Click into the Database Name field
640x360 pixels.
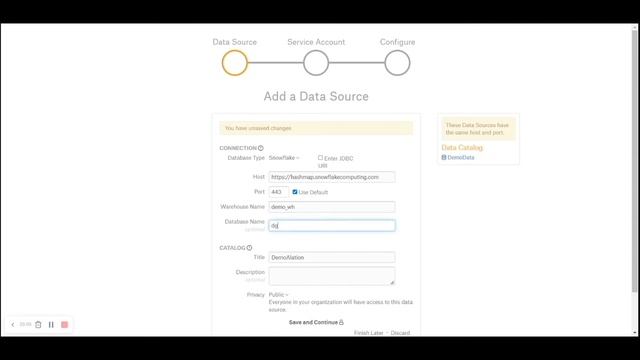(332, 225)
